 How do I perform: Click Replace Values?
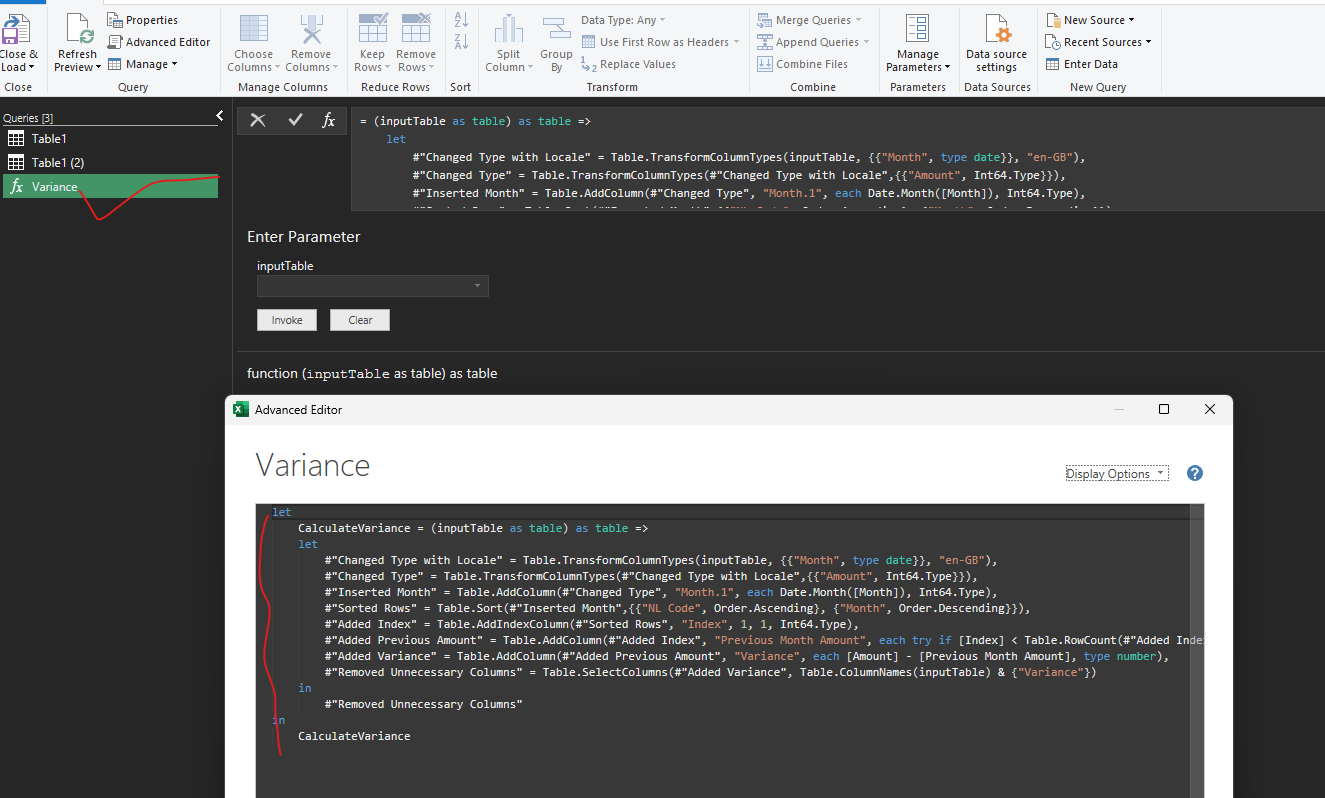coord(628,64)
